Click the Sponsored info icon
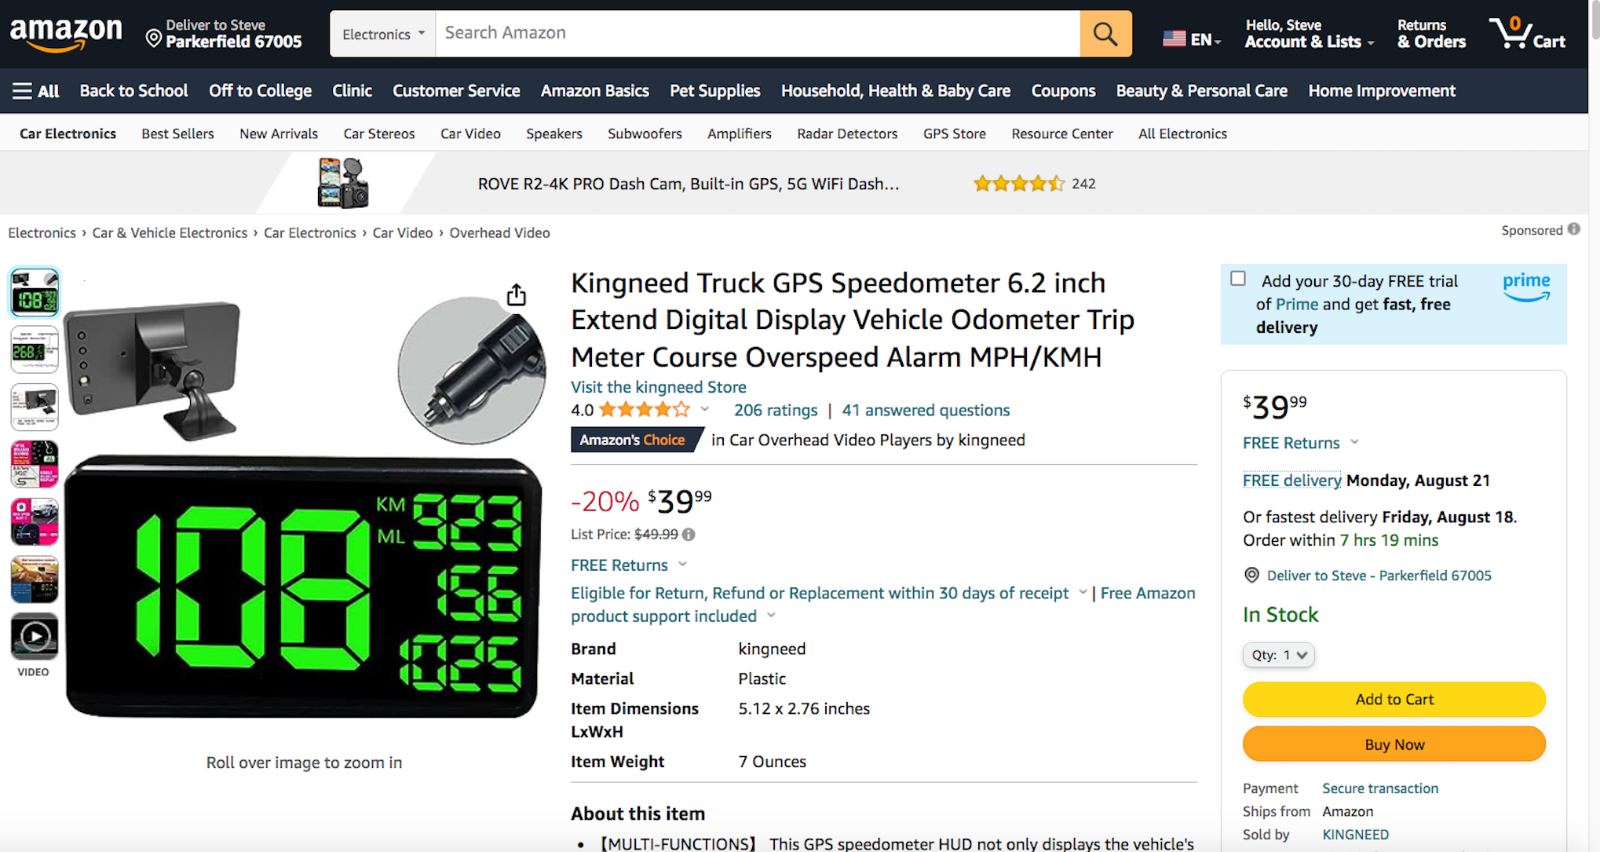The image size is (1600, 852). point(1574,230)
